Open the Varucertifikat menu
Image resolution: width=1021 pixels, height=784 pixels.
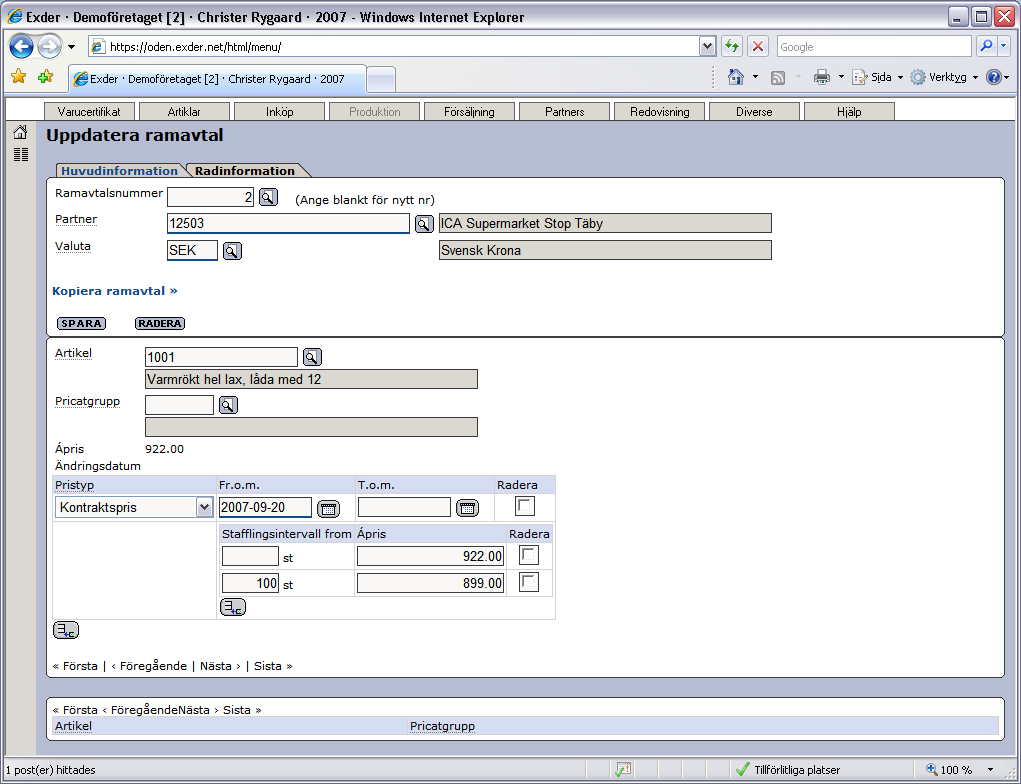[x=89, y=112]
